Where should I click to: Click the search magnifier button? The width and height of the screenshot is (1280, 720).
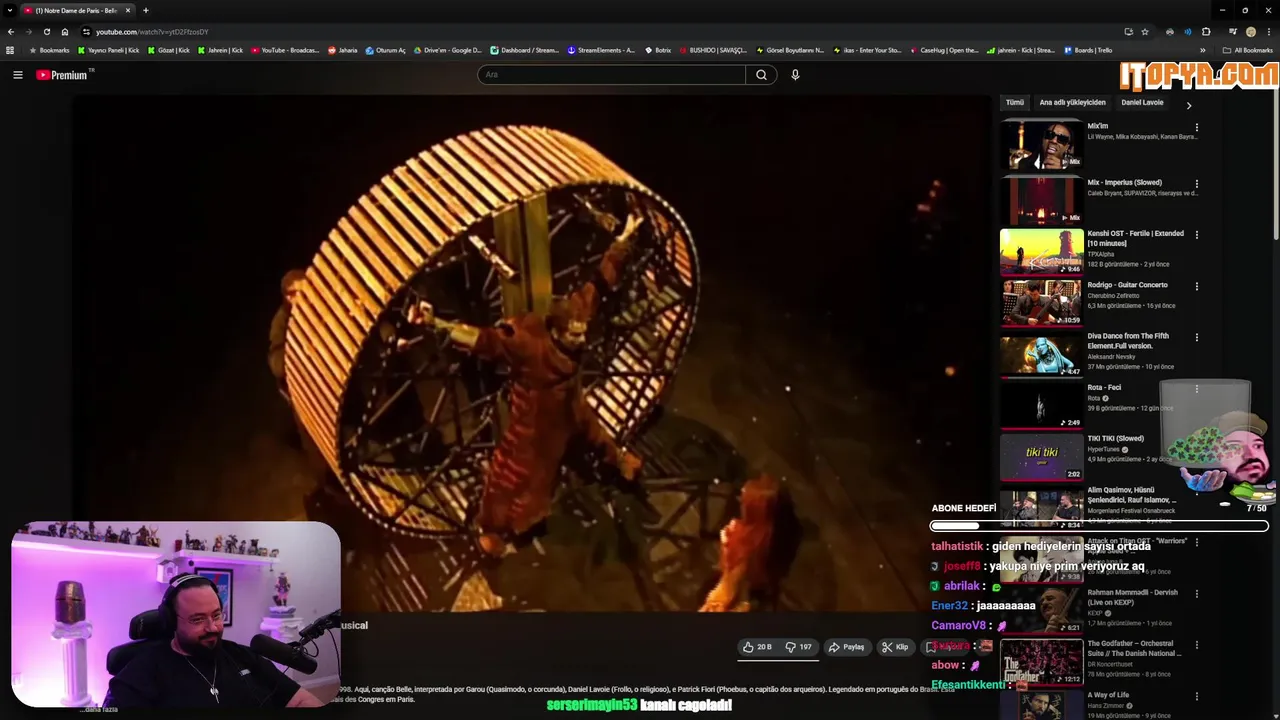(x=761, y=75)
